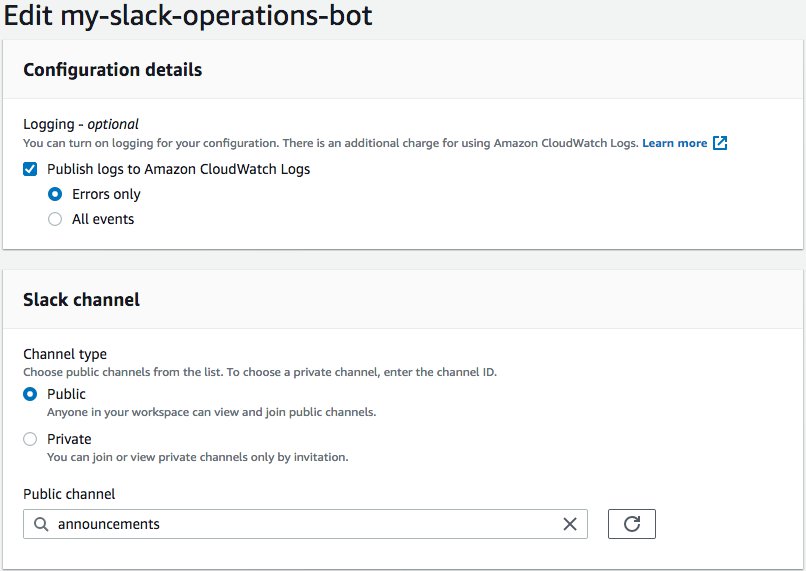The width and height of the screenshot is (806, 571).
Task: Select the Errors only radio option
Action: [x=54, y=194]
